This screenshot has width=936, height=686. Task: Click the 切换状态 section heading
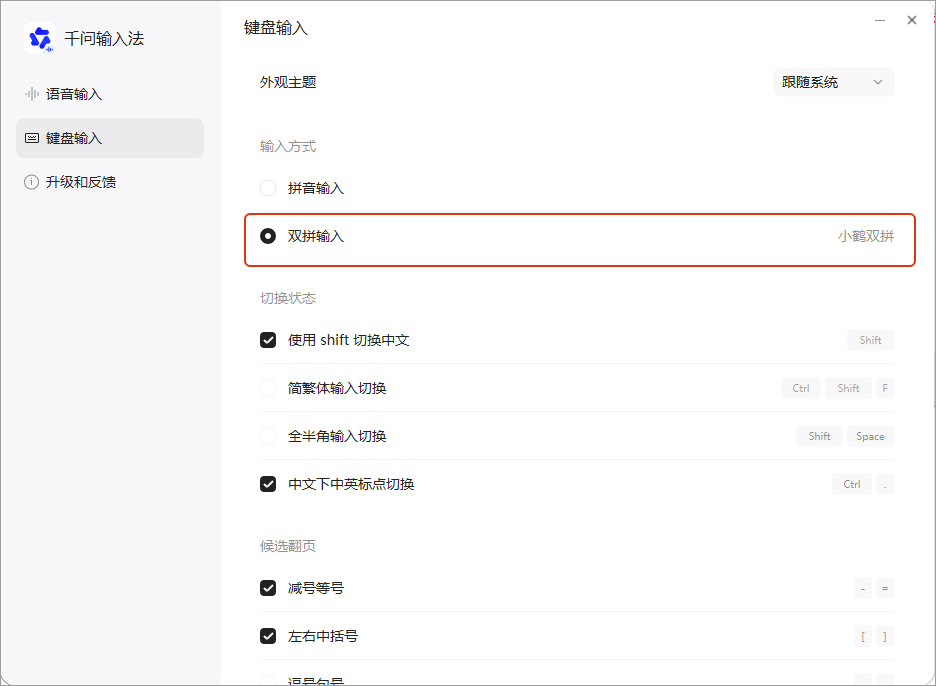click(288, 298)
